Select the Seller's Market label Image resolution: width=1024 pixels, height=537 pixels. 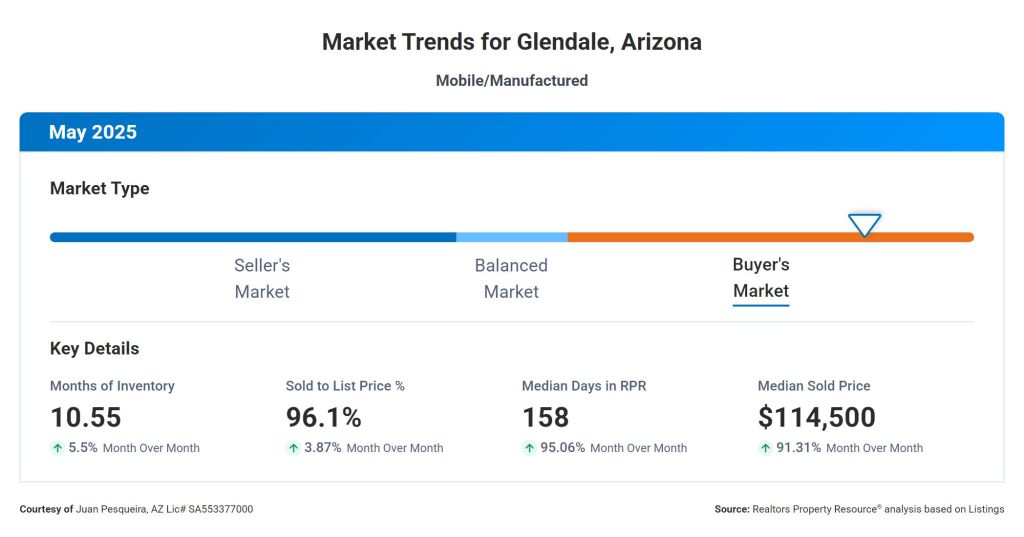pos(262,278)
